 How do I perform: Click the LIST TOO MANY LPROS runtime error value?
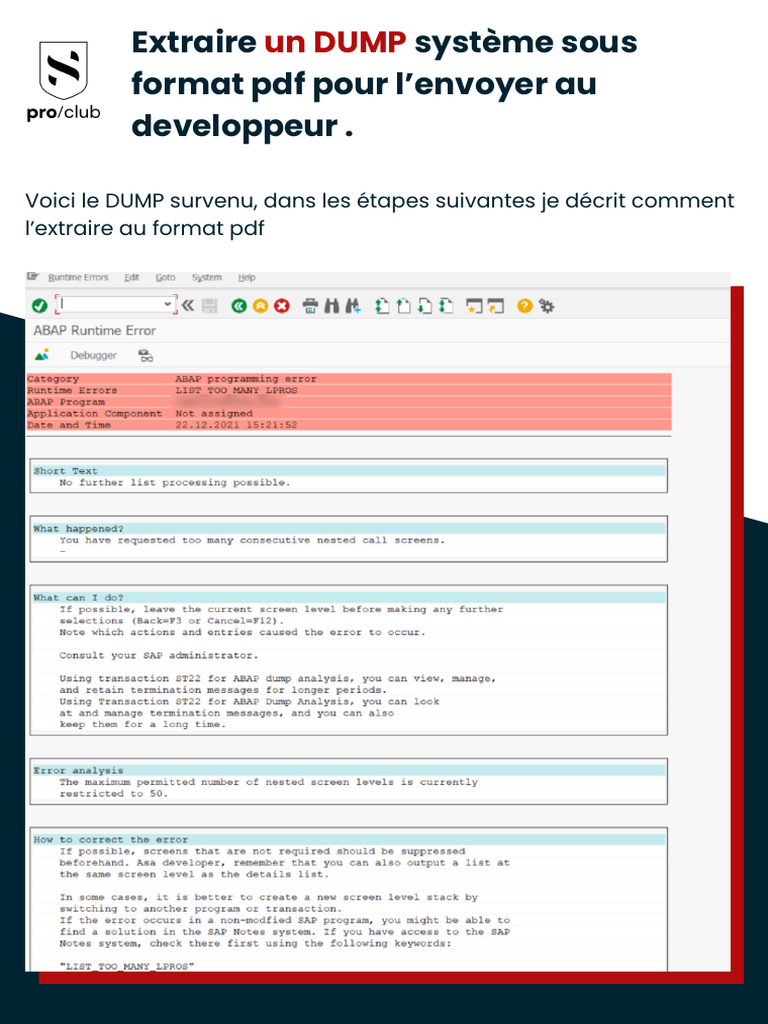(x=236, y=391)
